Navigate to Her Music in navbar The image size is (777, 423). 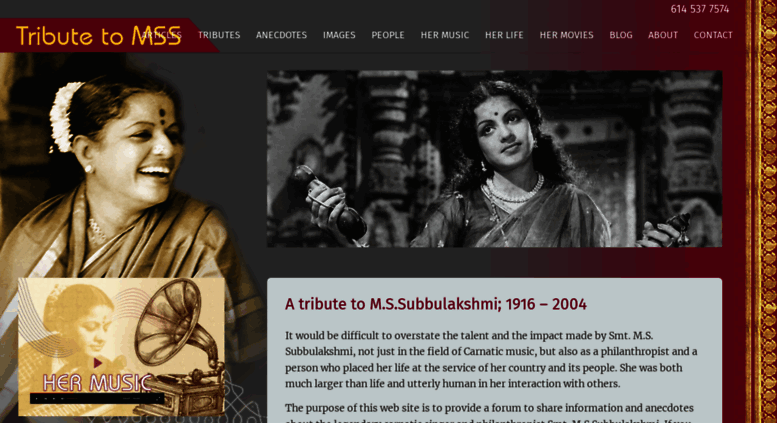click(445, 35)
